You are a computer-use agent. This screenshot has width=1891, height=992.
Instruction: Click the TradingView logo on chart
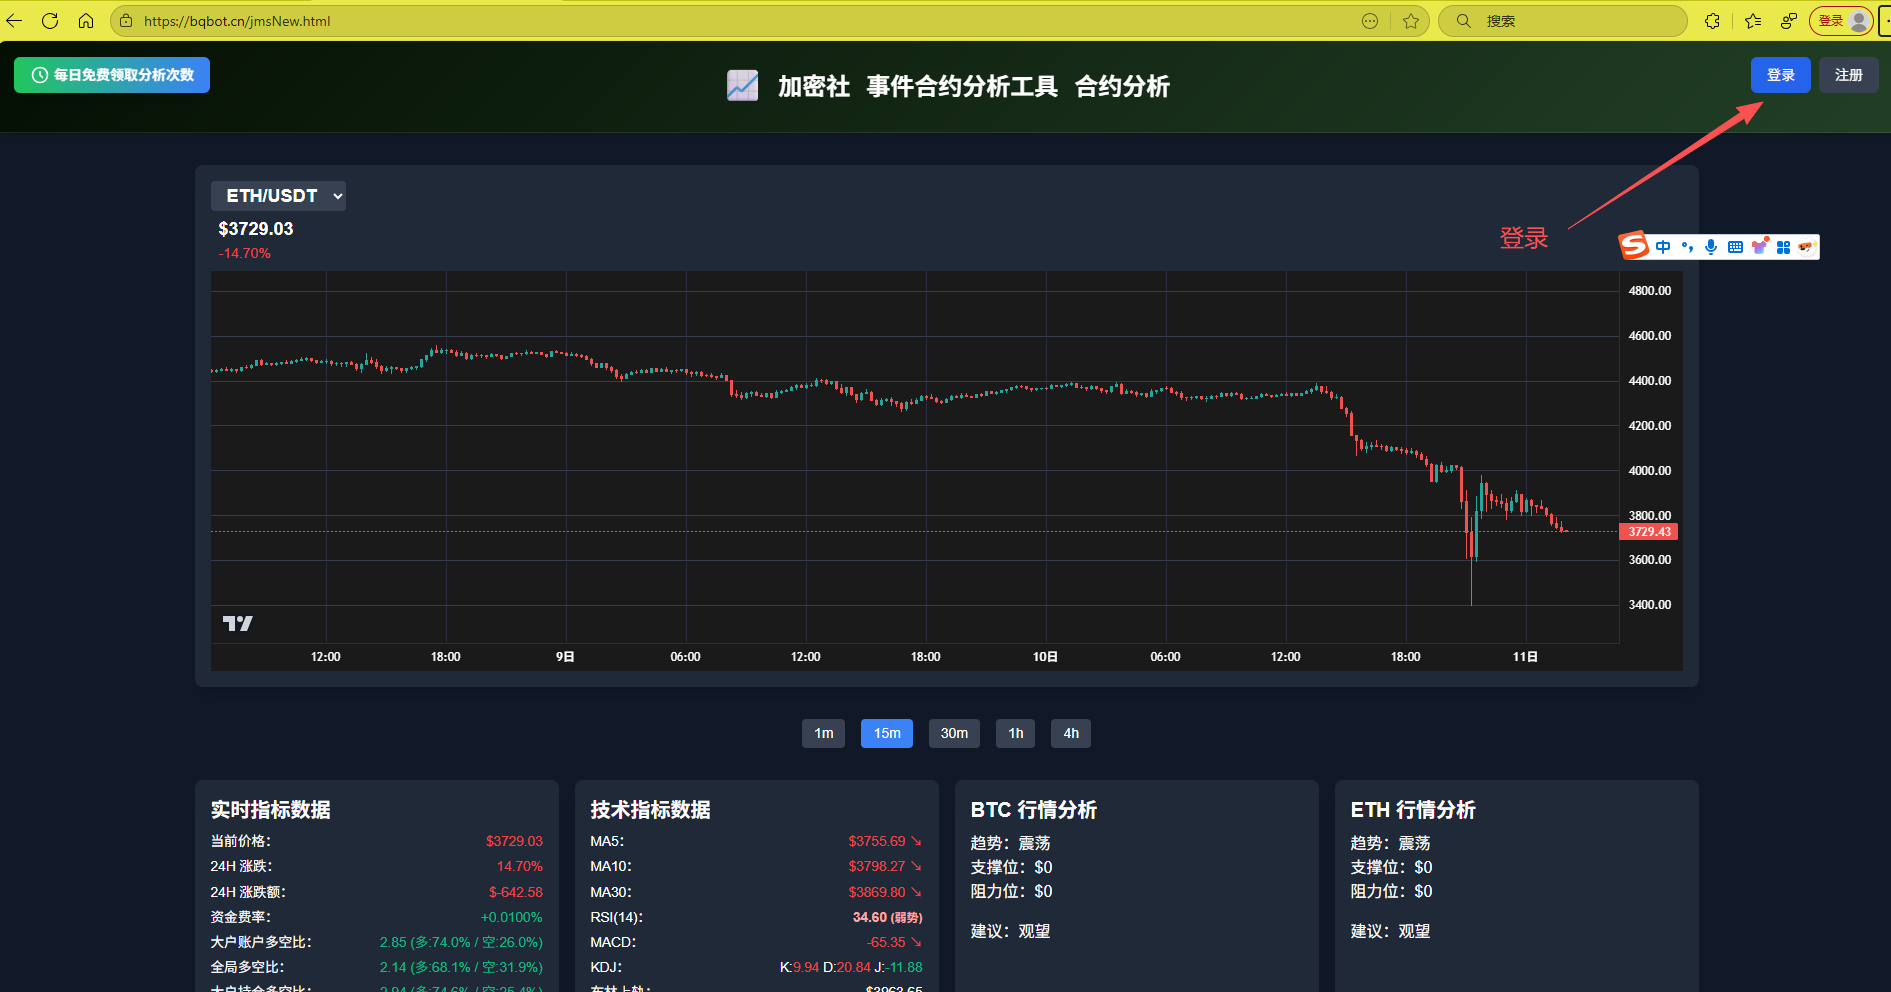click(237, 624)
